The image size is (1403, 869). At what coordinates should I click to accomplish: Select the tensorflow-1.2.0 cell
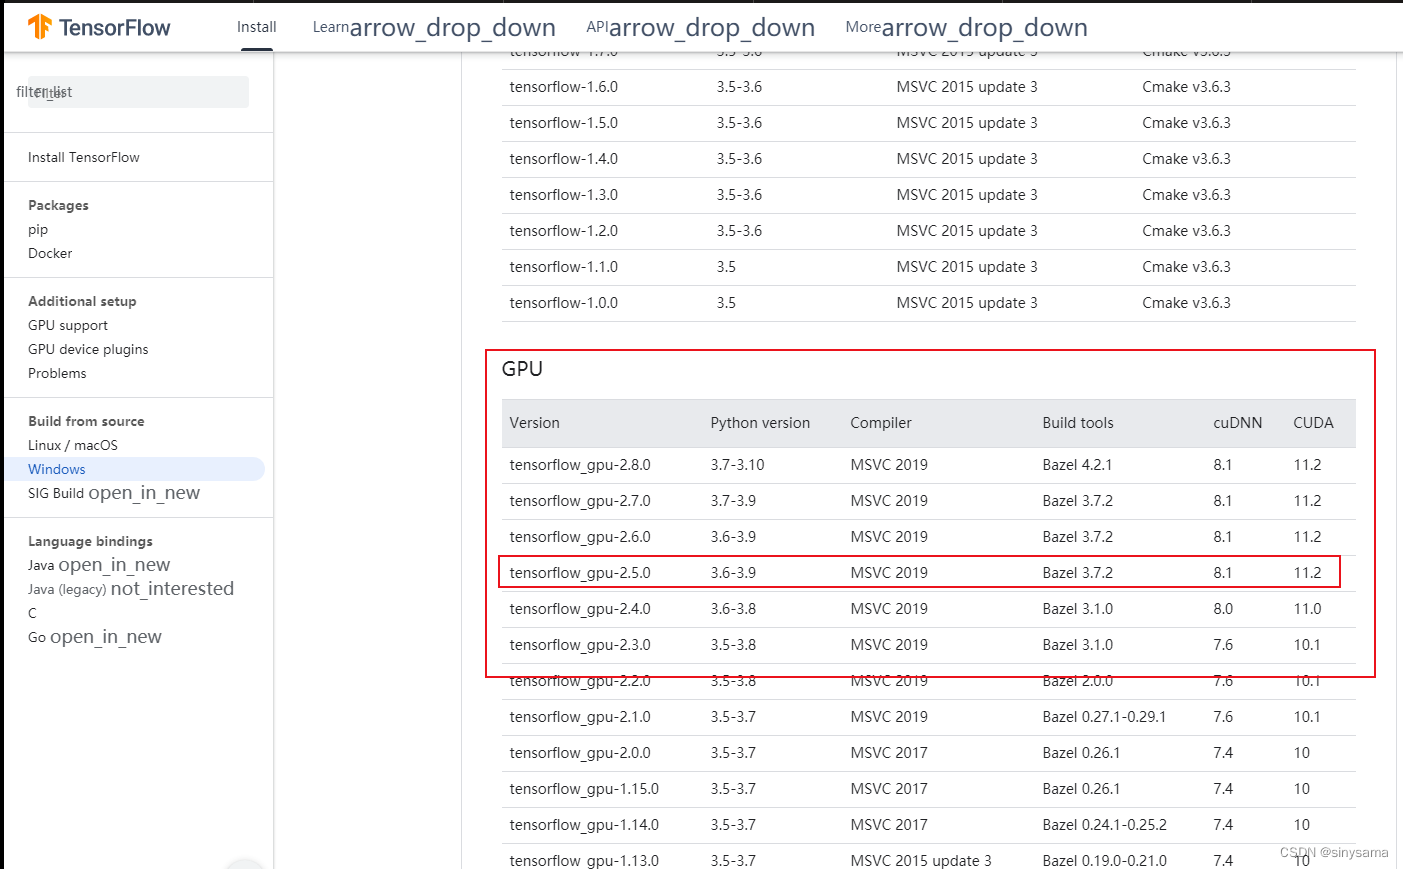click(564, 231)
